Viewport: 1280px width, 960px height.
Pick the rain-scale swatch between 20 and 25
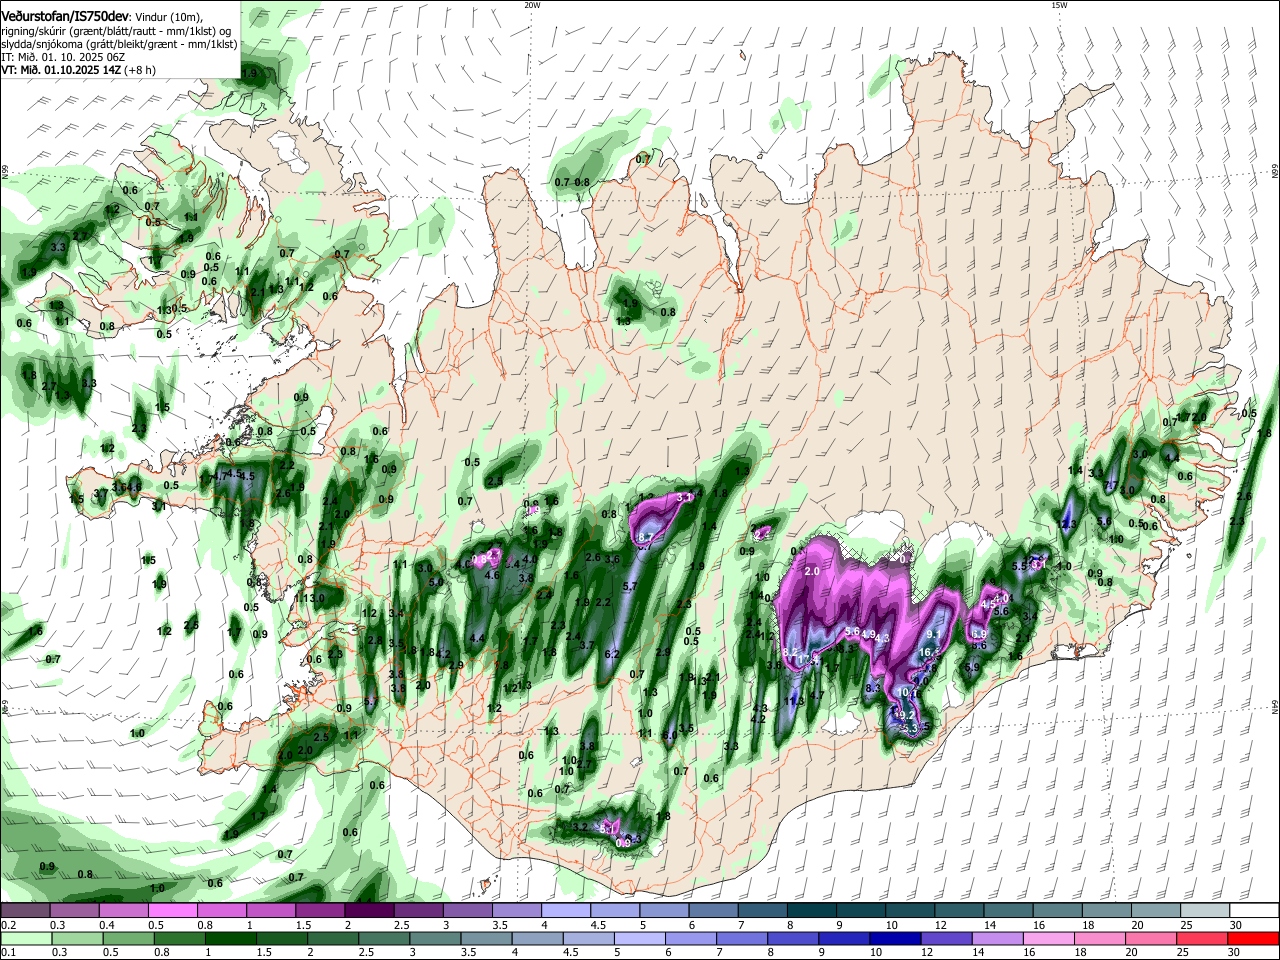click(x=1152, y=938)
